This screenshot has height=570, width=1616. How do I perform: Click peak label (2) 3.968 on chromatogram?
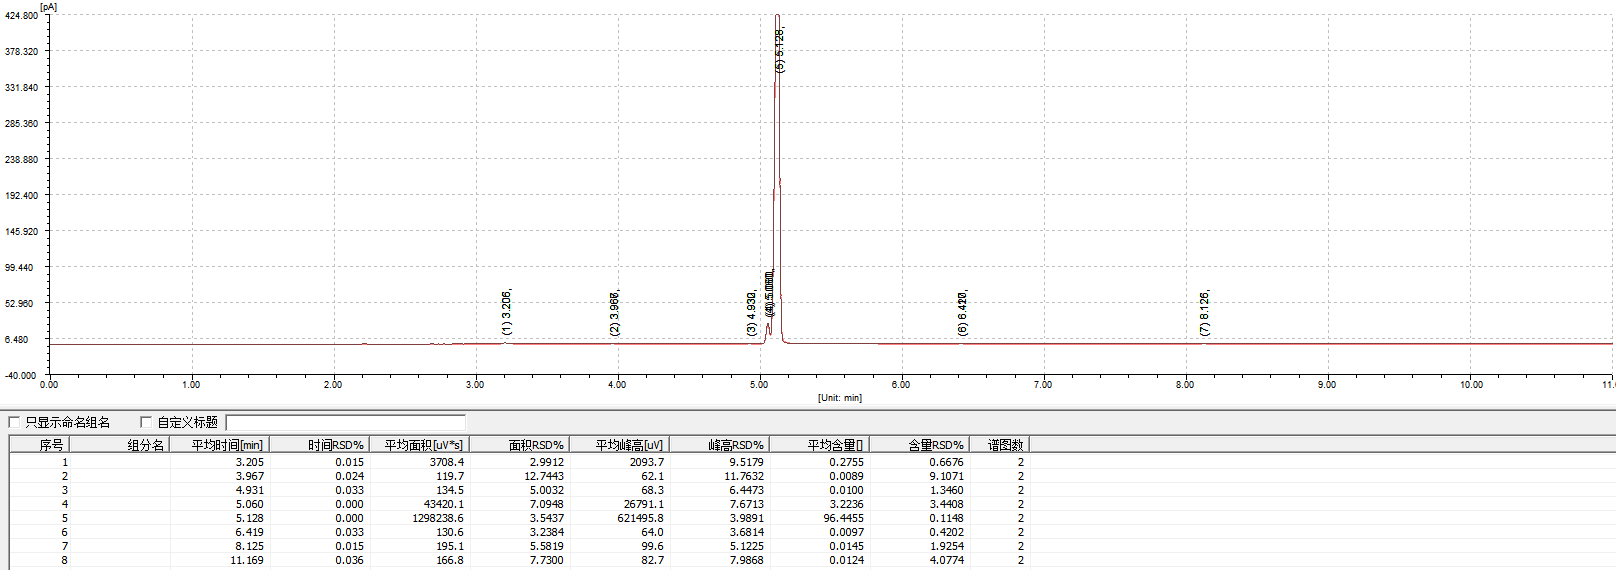[615, 312]
